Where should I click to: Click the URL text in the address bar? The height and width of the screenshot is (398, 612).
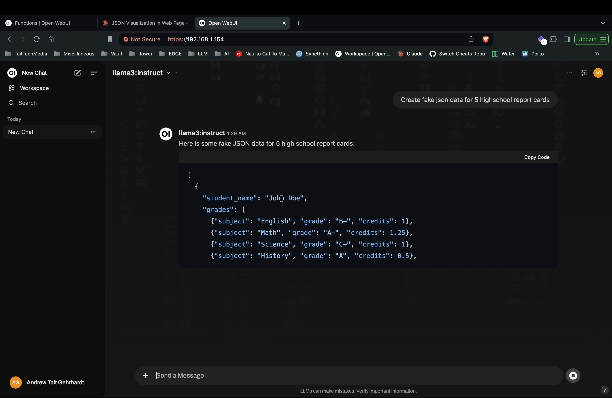tap(196, 39)
